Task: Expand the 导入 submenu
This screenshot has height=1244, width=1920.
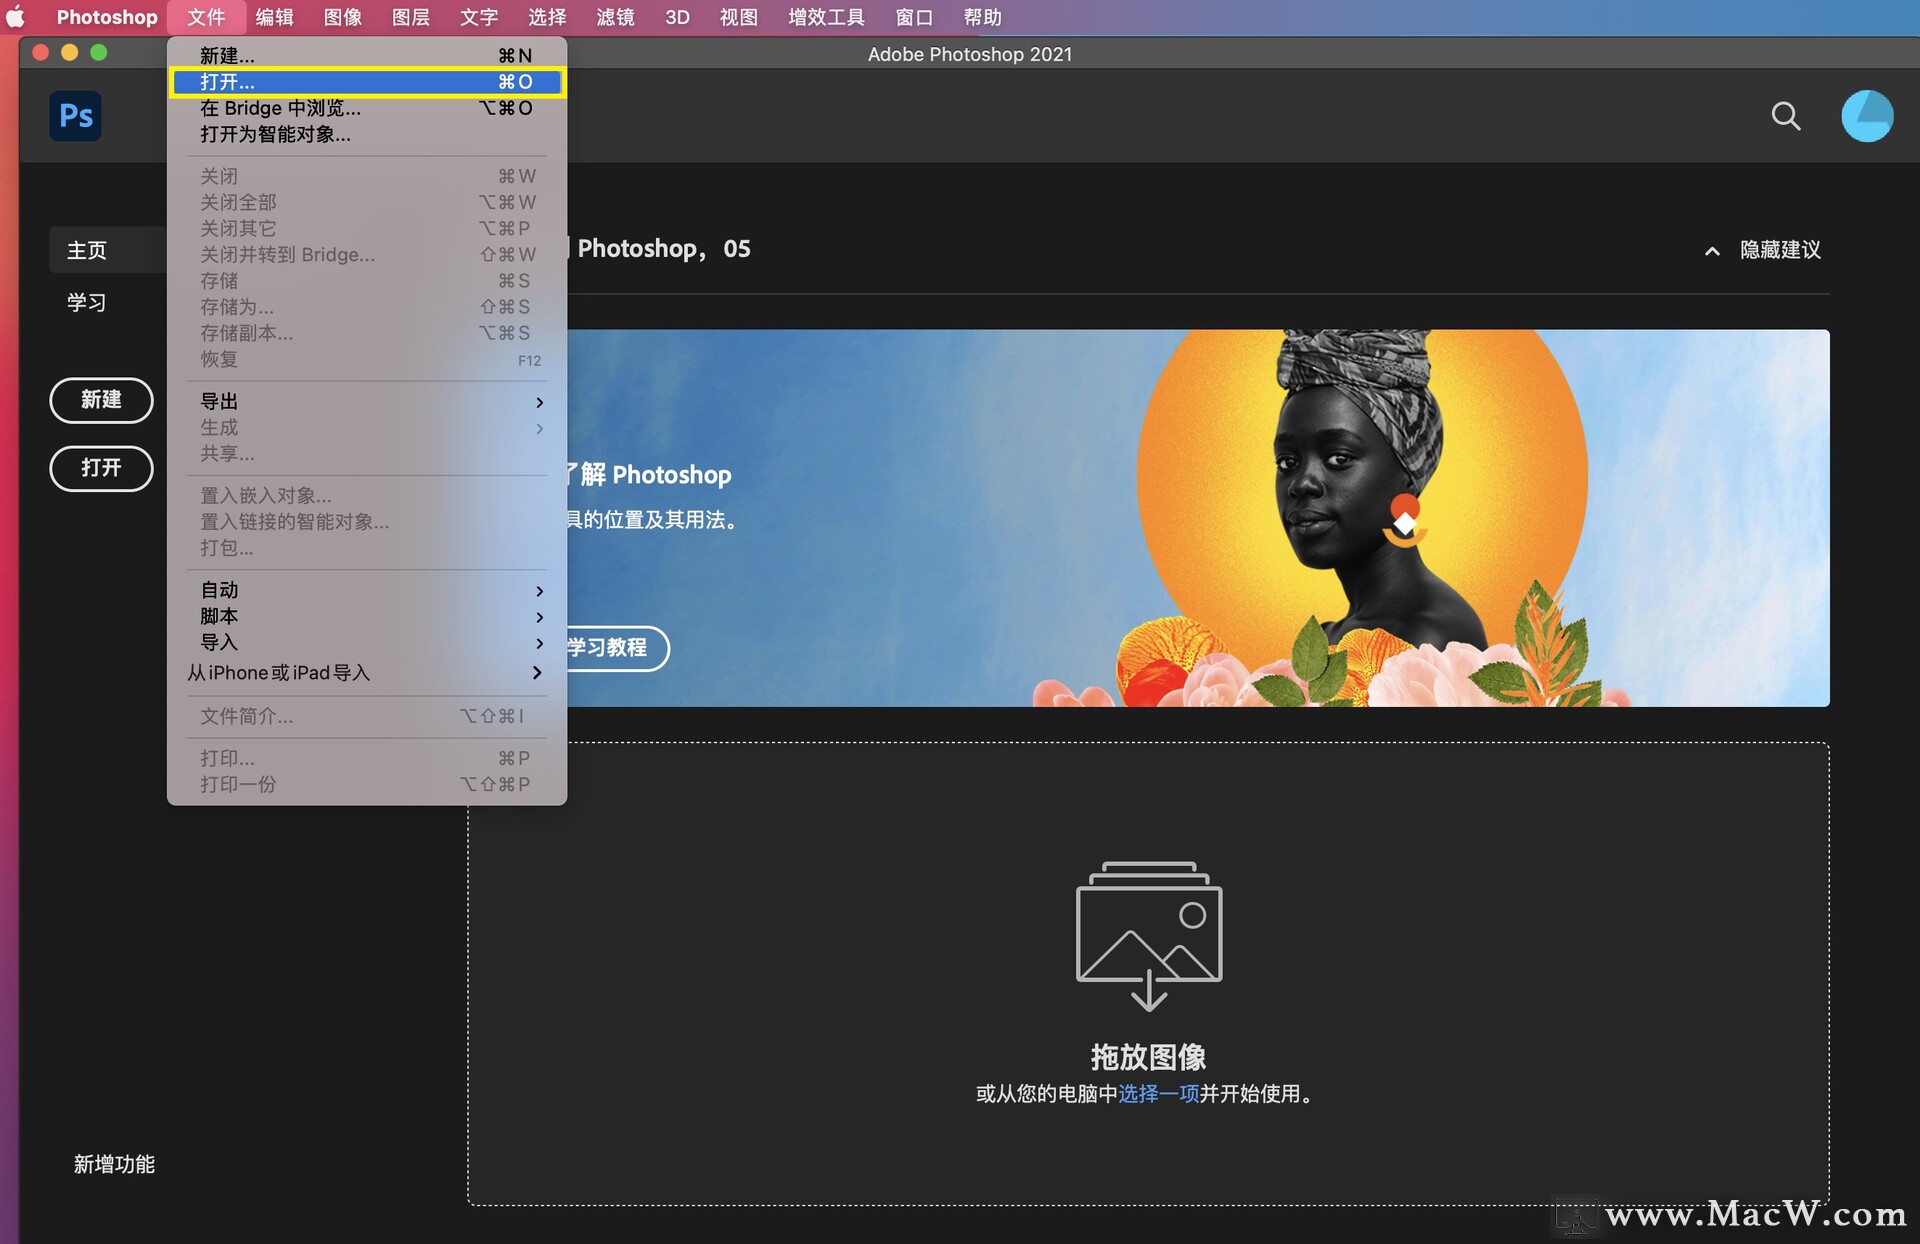Action: pyautogui.click(x=367, y=643)
